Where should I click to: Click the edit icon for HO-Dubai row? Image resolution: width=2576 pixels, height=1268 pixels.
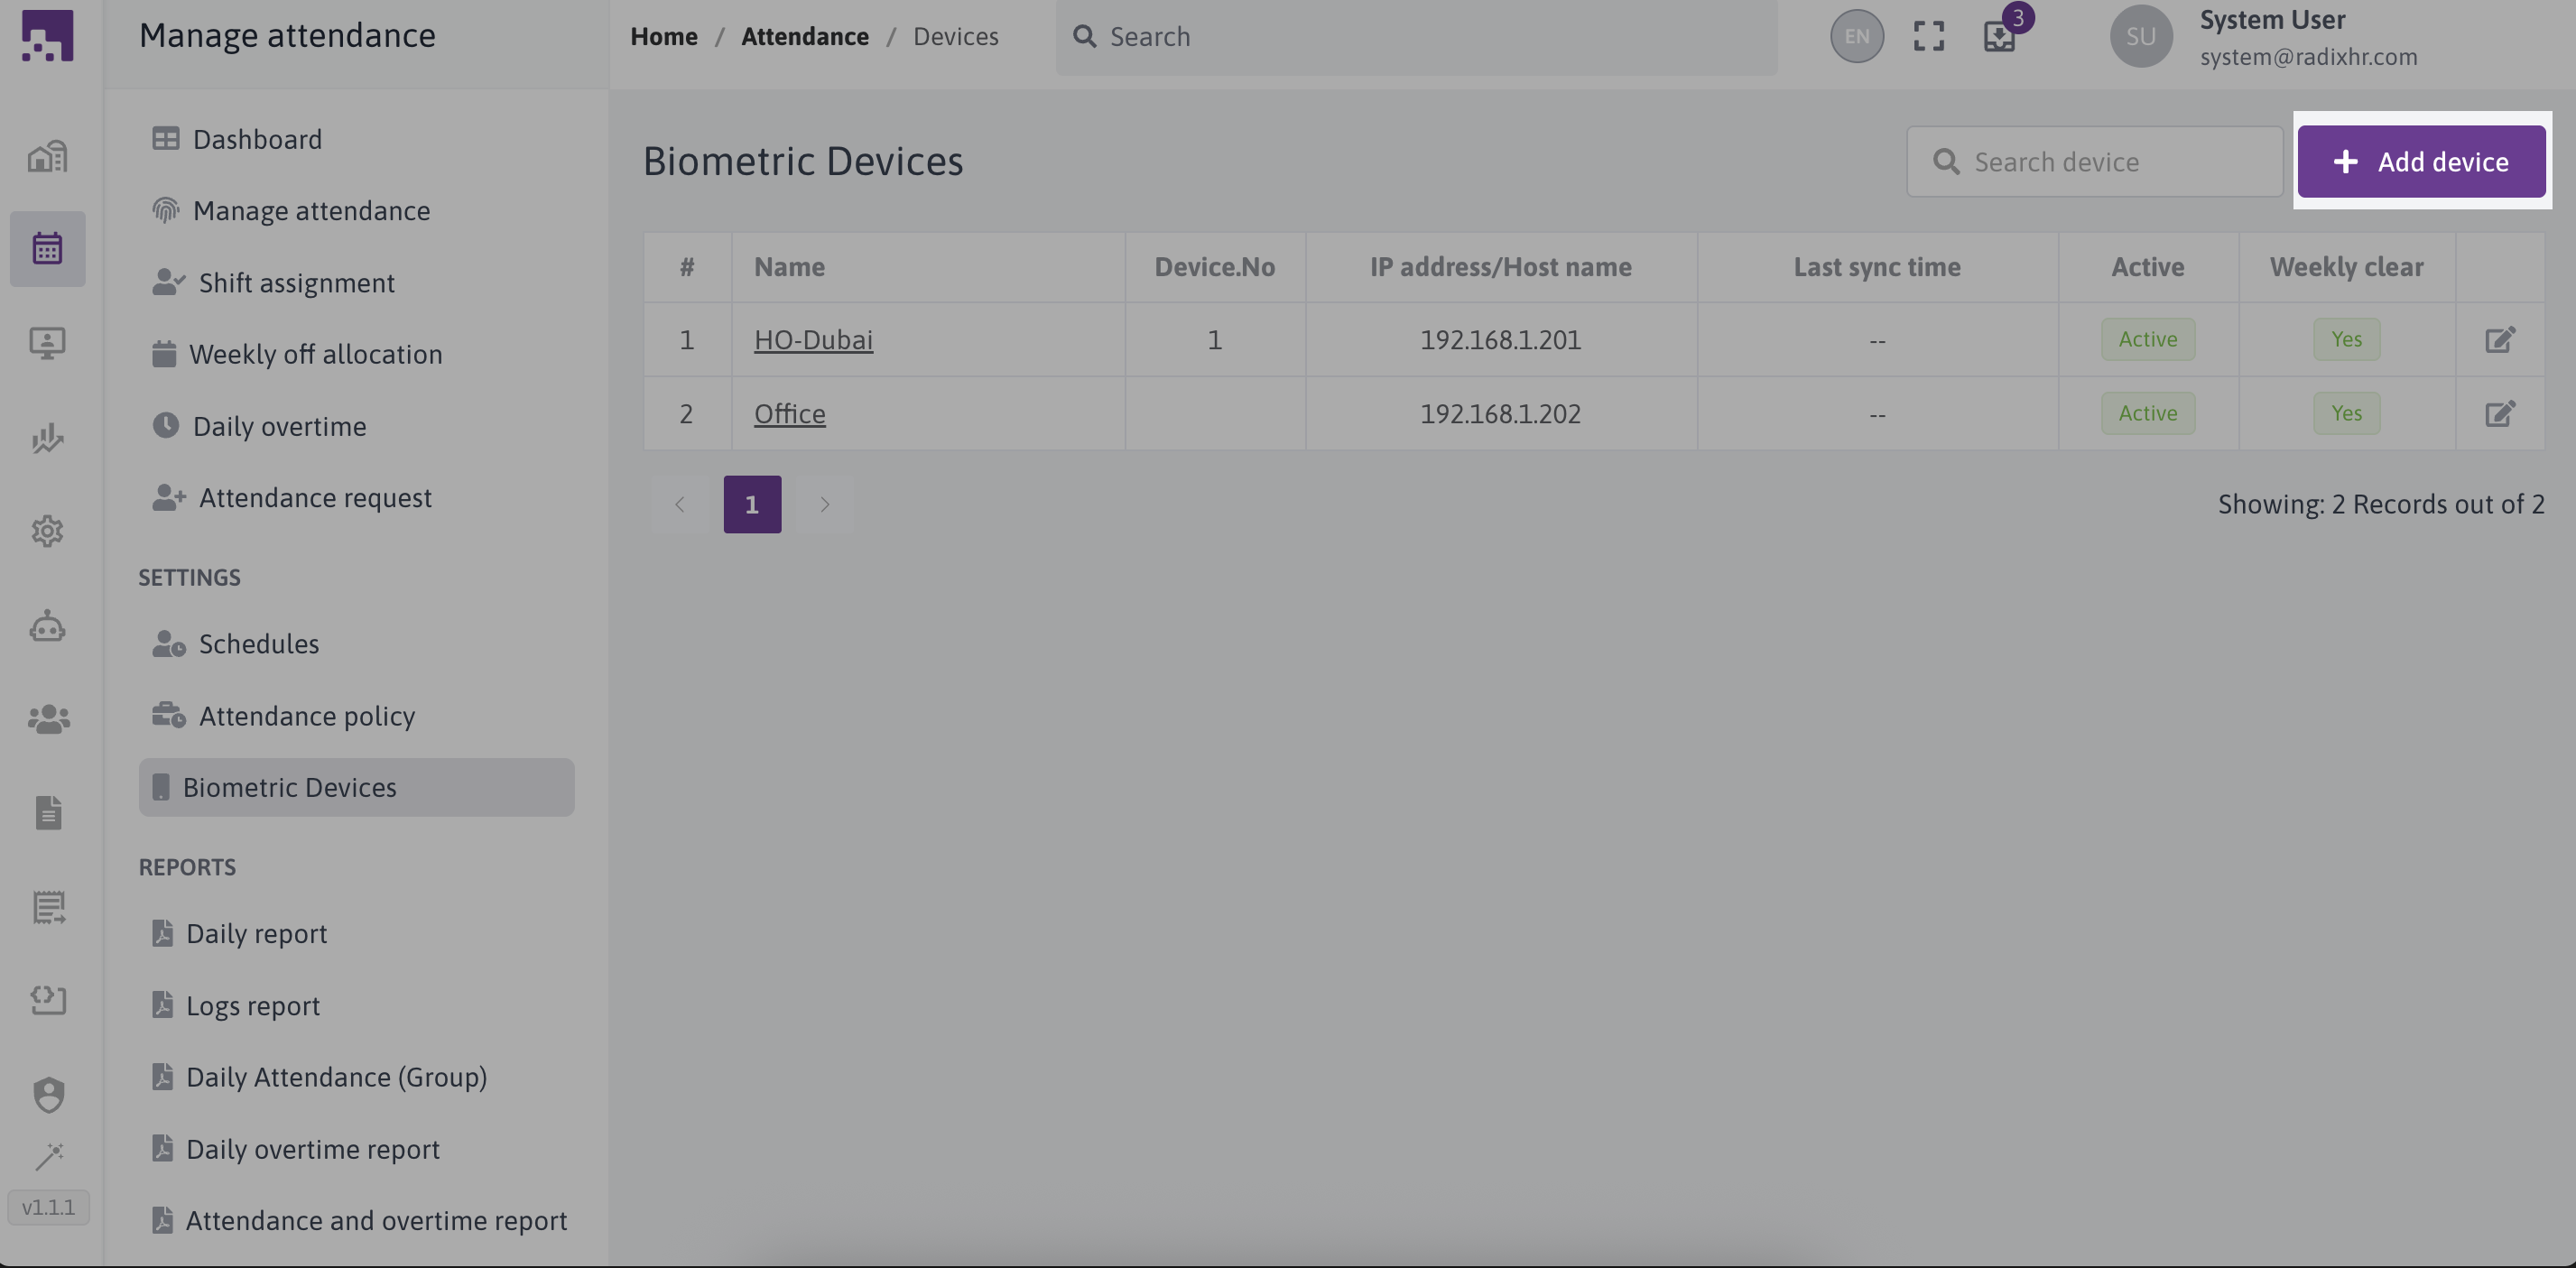pos(2499,340)
